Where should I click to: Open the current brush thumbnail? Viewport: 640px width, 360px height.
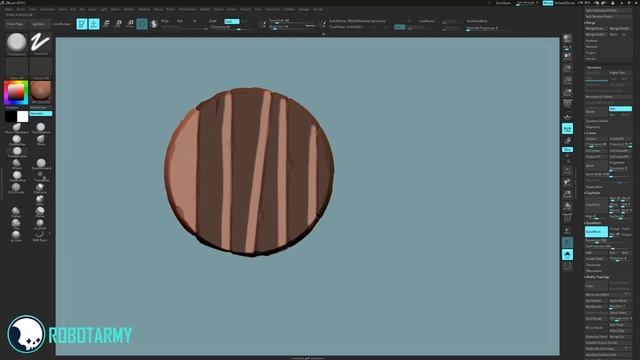(17, 44)
